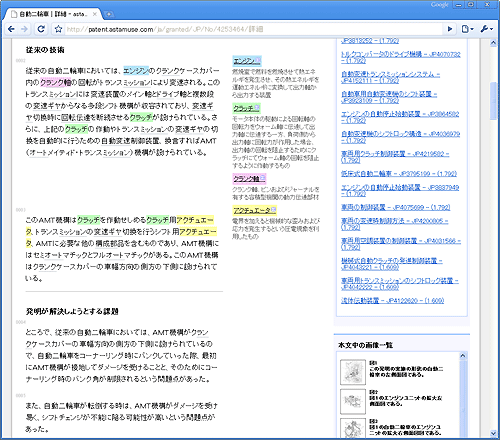Click the page scrollbar down arrow
Image resolution: width=500 pixels, height=440 pixels.
click(493, 434)
